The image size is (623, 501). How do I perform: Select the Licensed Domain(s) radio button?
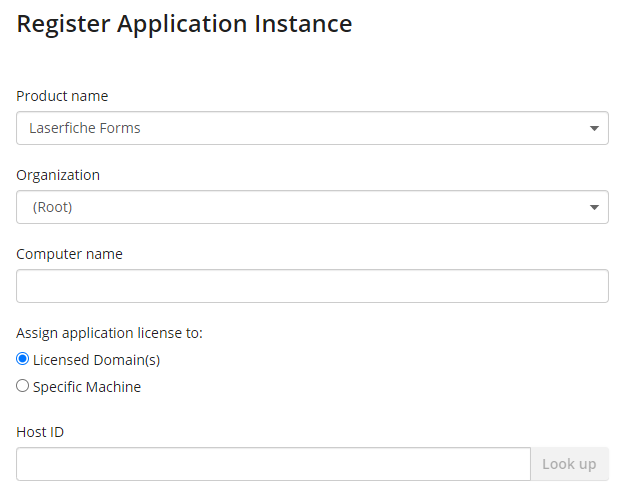click(23, 359)
